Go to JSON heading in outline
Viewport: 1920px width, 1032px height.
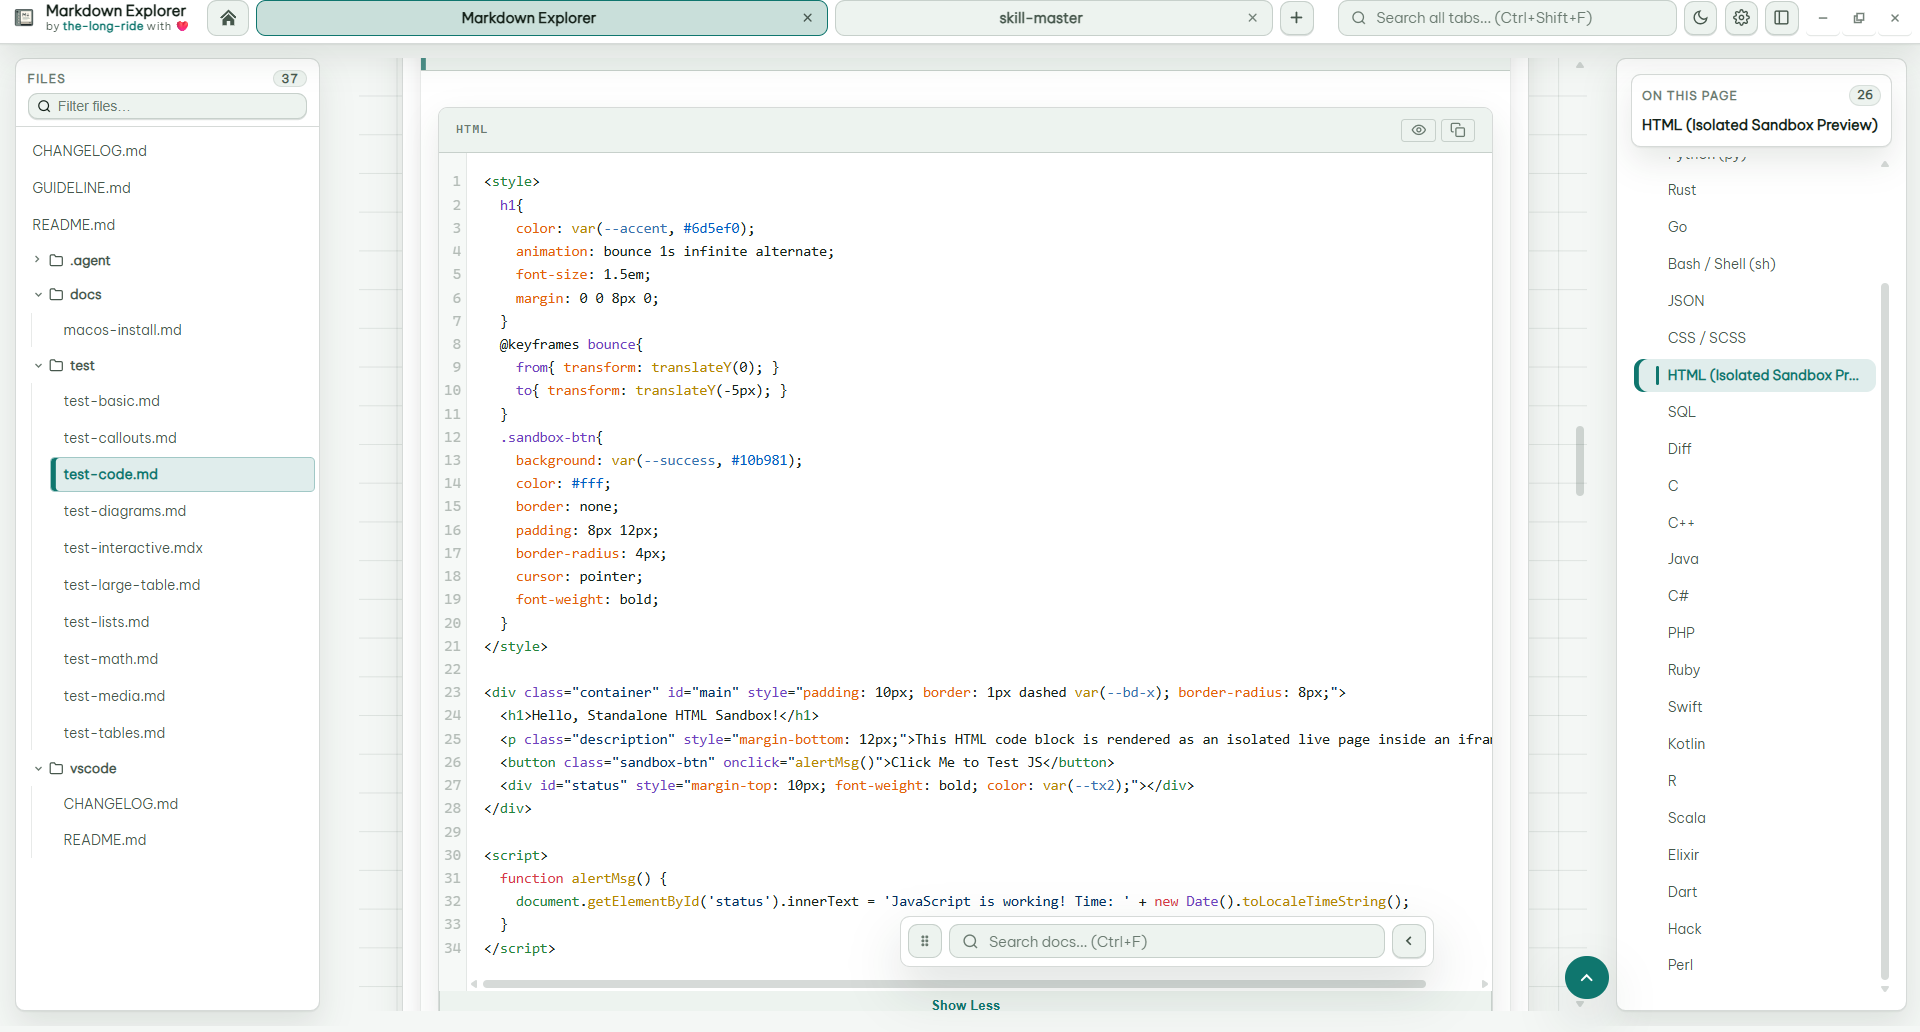(1685, 301)
